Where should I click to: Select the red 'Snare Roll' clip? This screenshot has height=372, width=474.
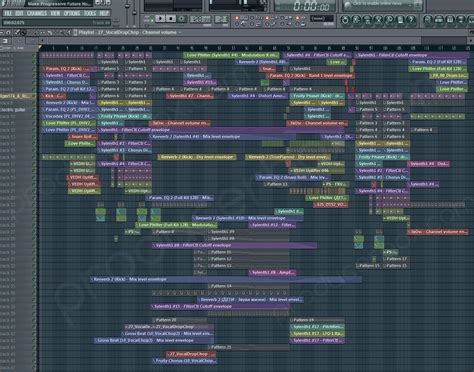point(83,137)
